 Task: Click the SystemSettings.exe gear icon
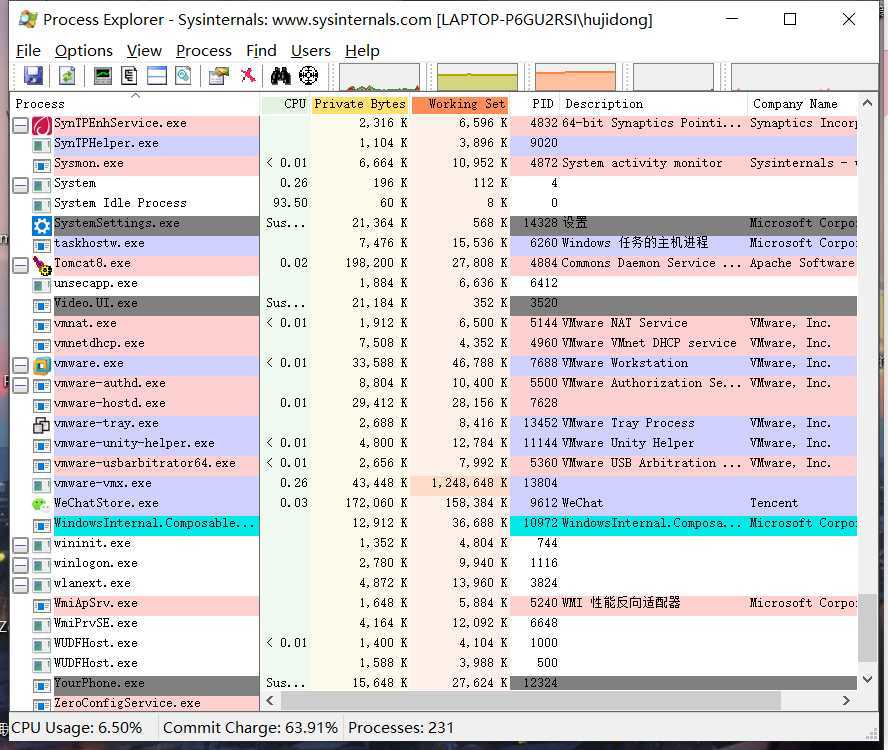(x=41, y=225)
